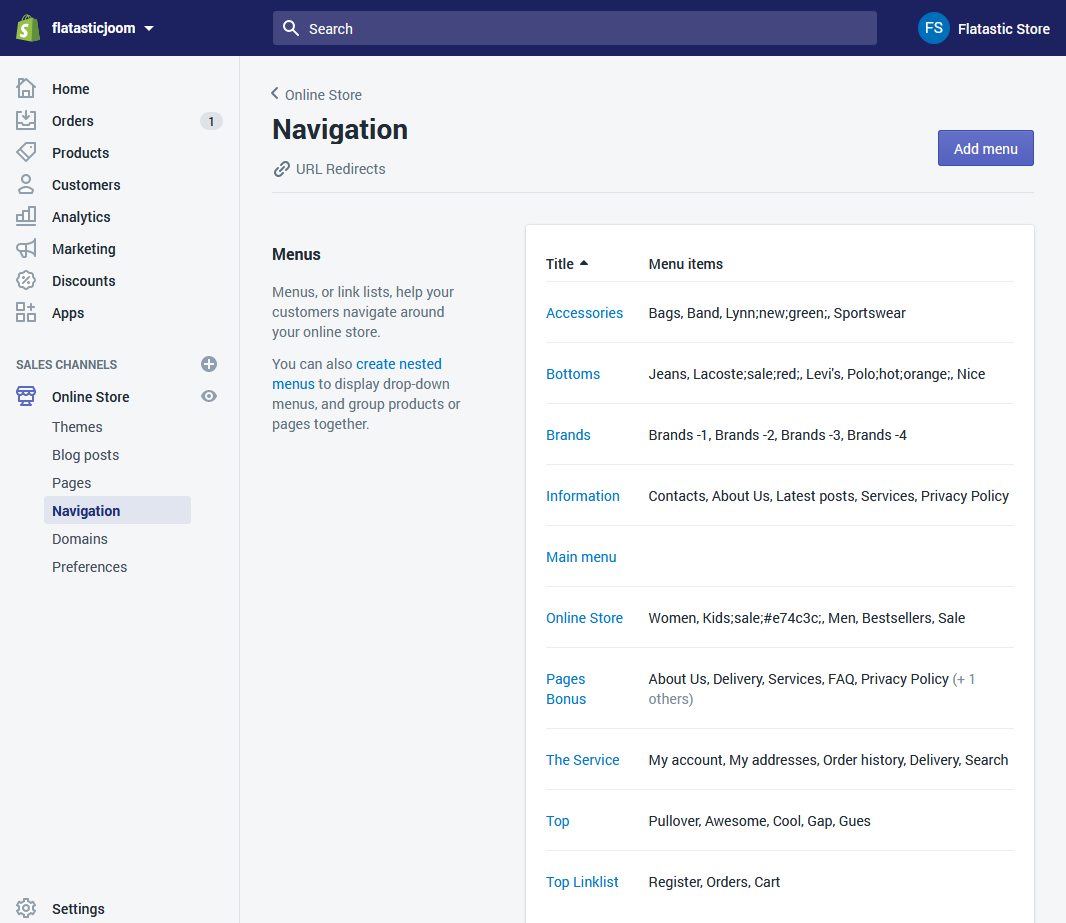Add sales channel with plus icon

coord(209,365)
